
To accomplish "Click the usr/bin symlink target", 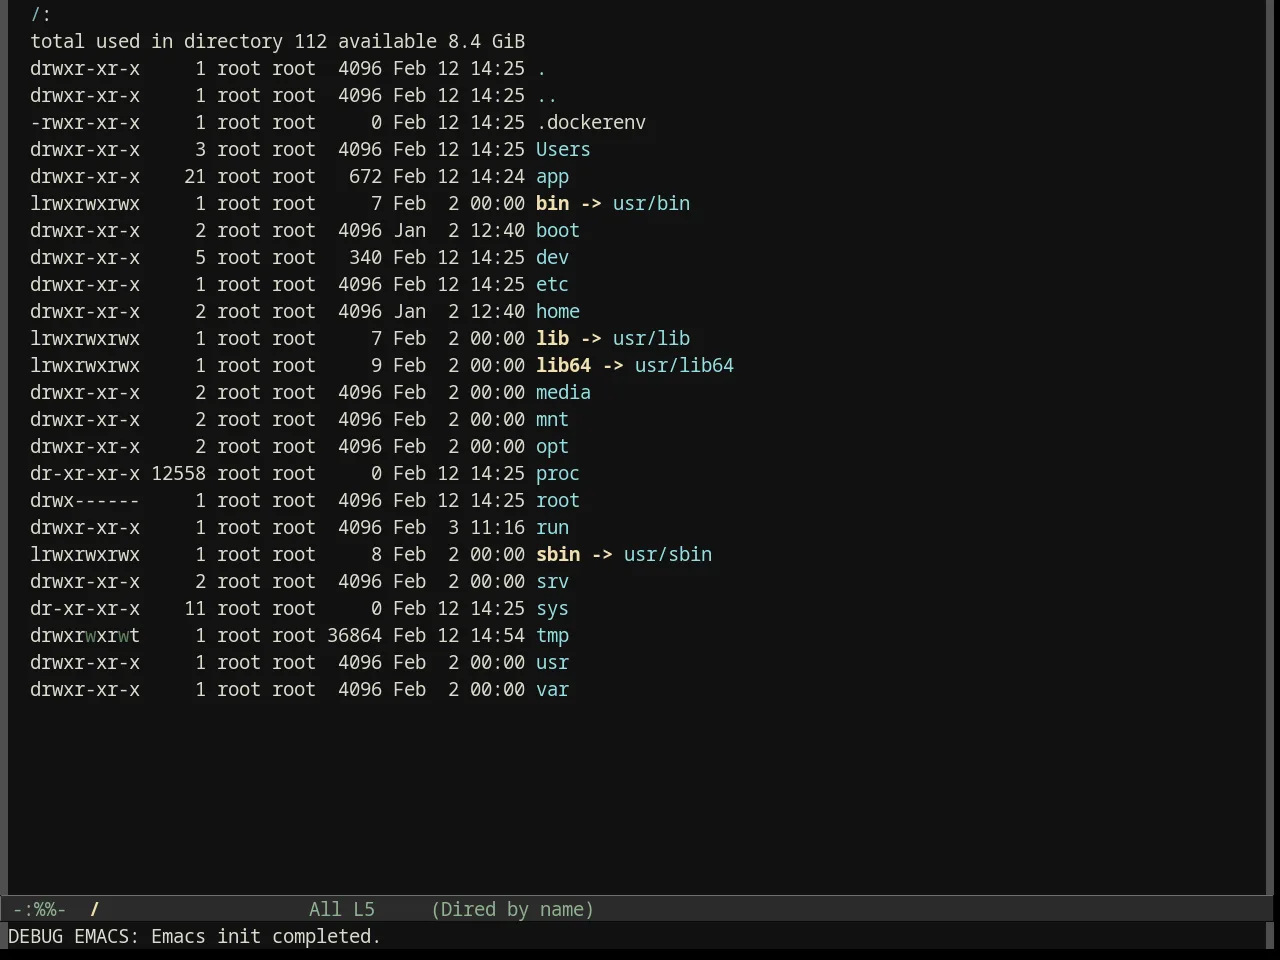I will pos(651,203).
